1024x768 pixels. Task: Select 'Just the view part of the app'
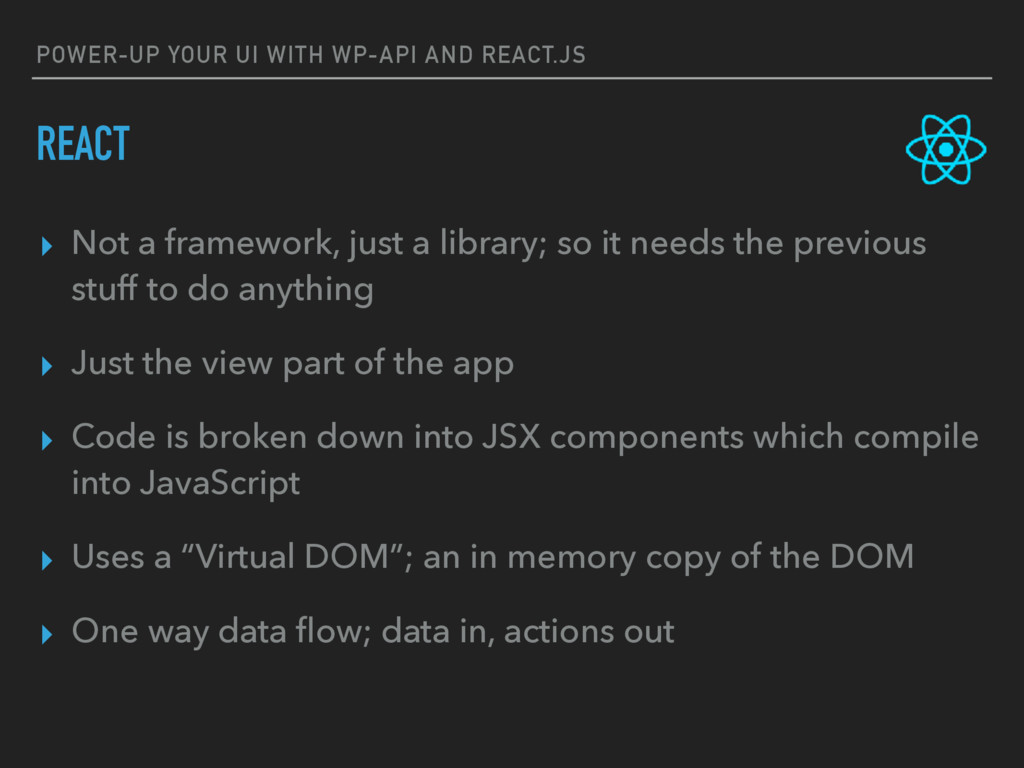293,364
